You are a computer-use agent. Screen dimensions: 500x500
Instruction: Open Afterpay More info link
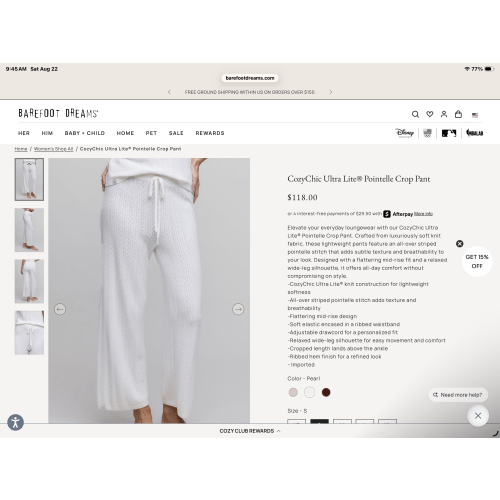coord(423,214)
